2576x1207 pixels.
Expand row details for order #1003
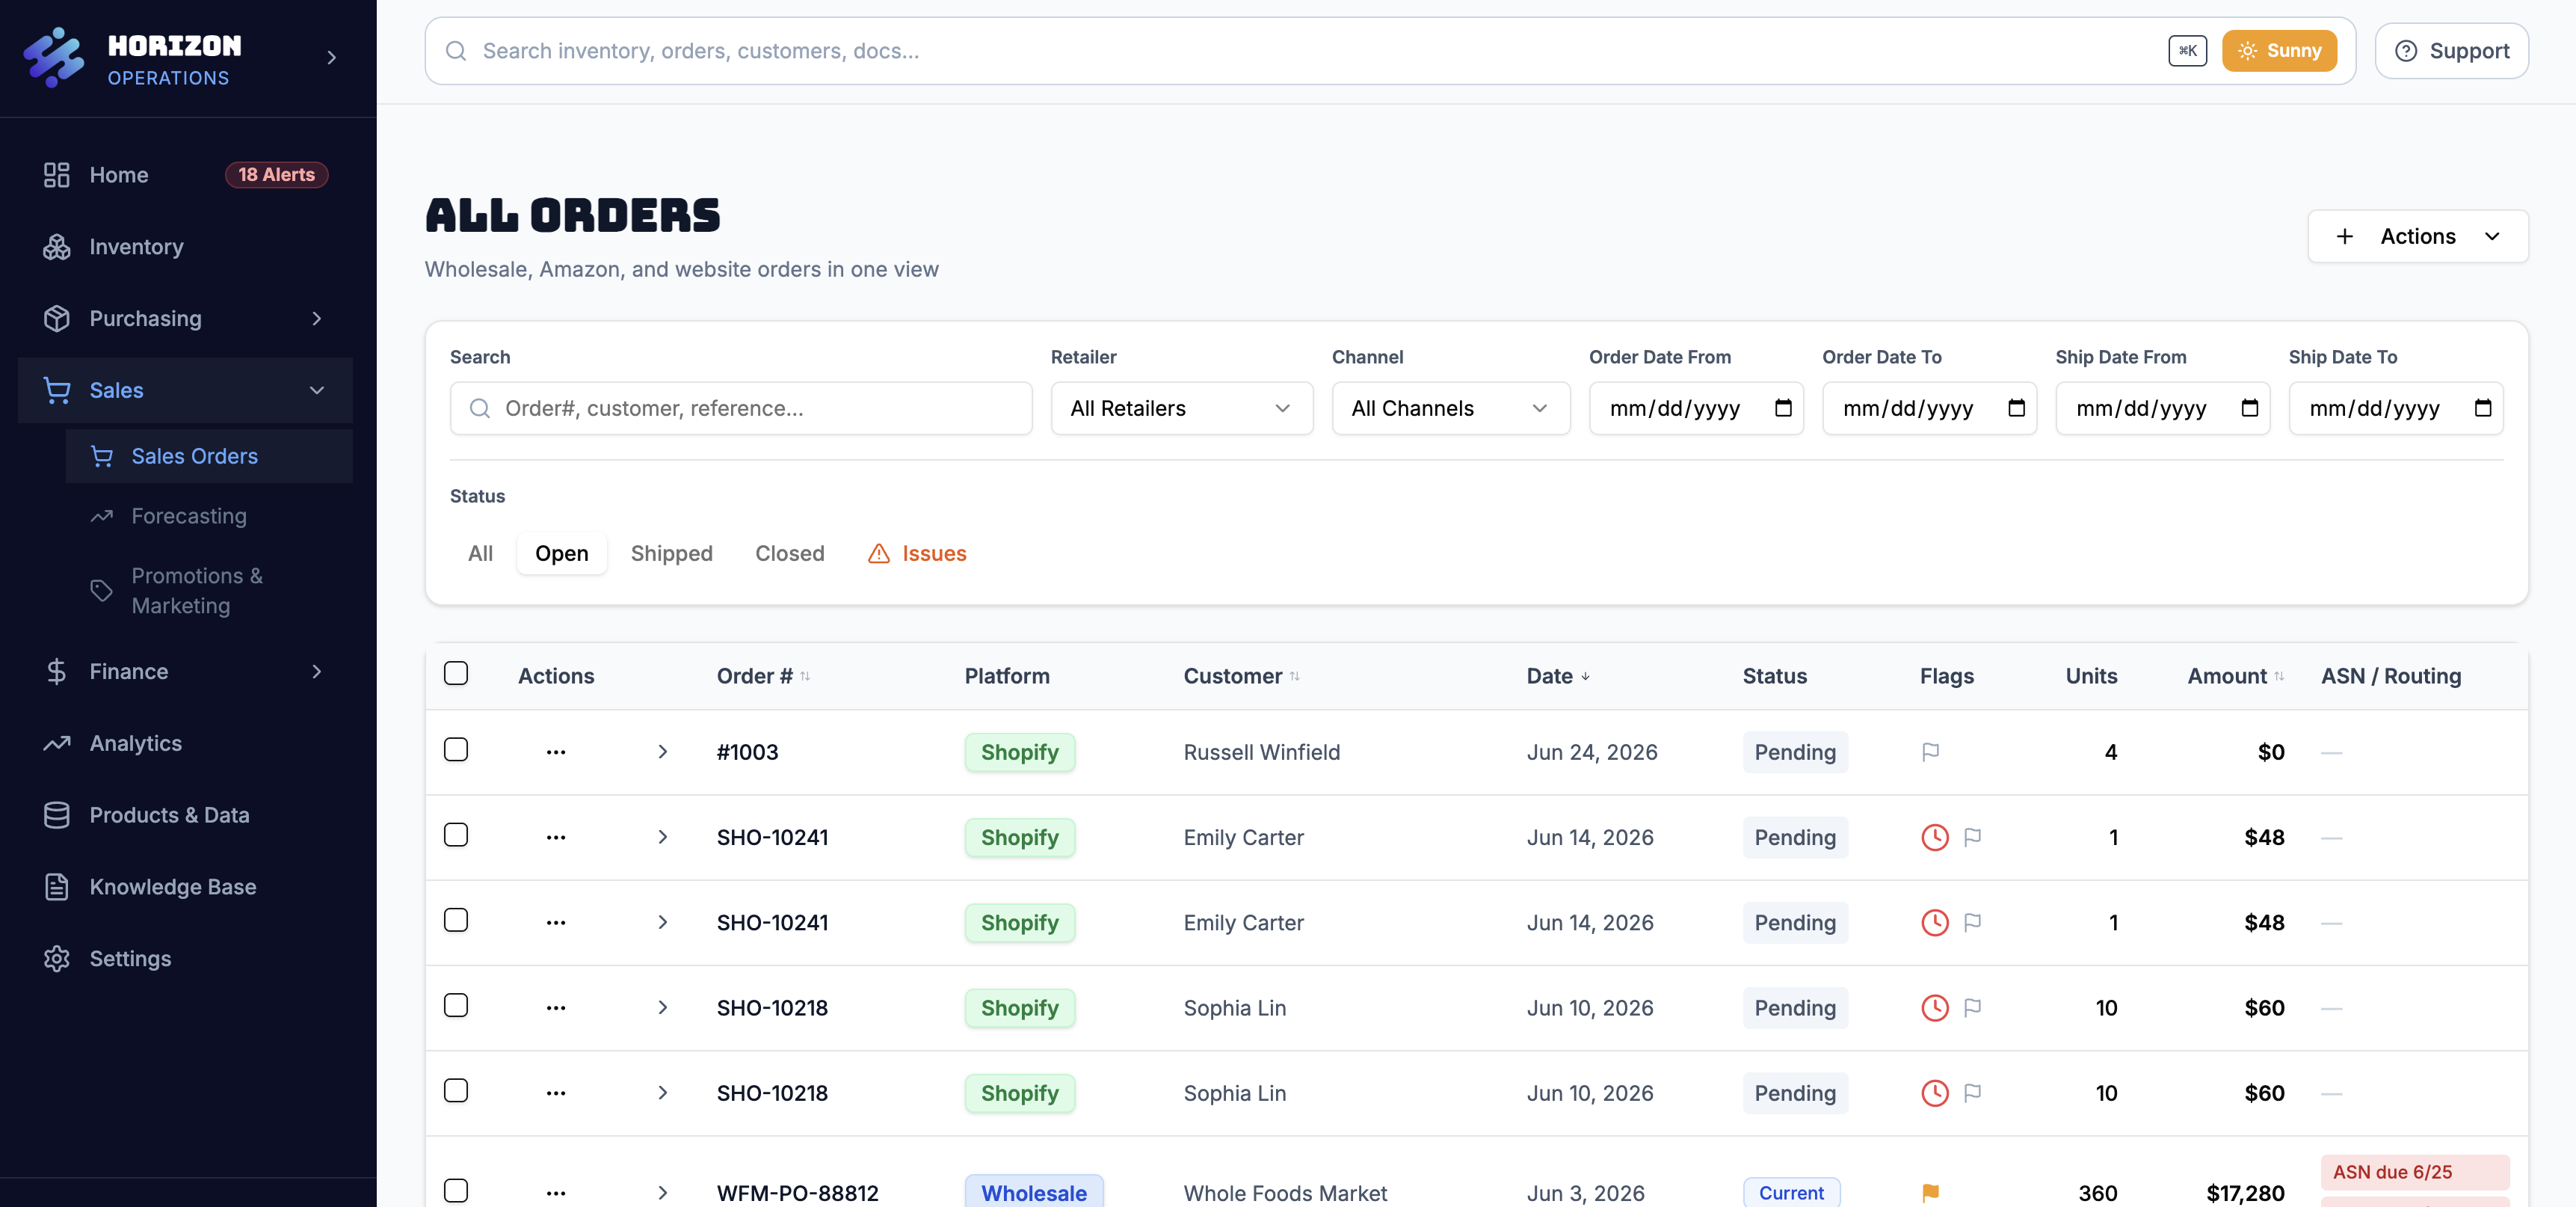tap(662, 752)
